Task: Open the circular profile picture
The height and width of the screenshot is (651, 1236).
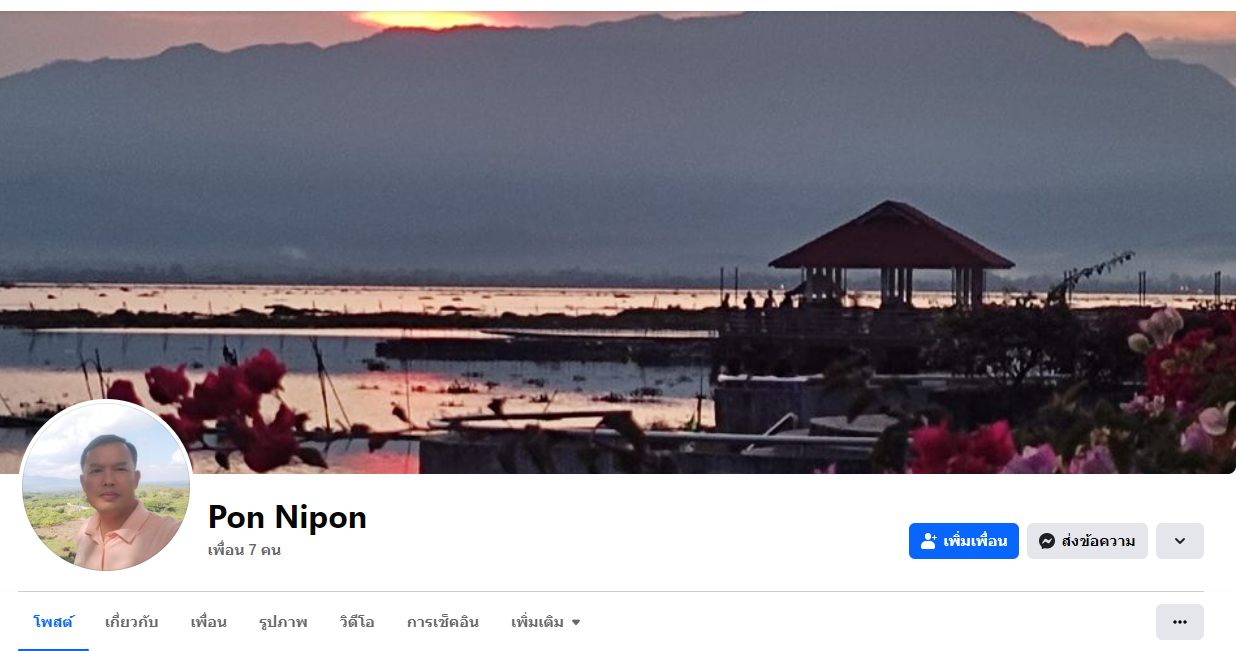Action: (x=106, y=486)
